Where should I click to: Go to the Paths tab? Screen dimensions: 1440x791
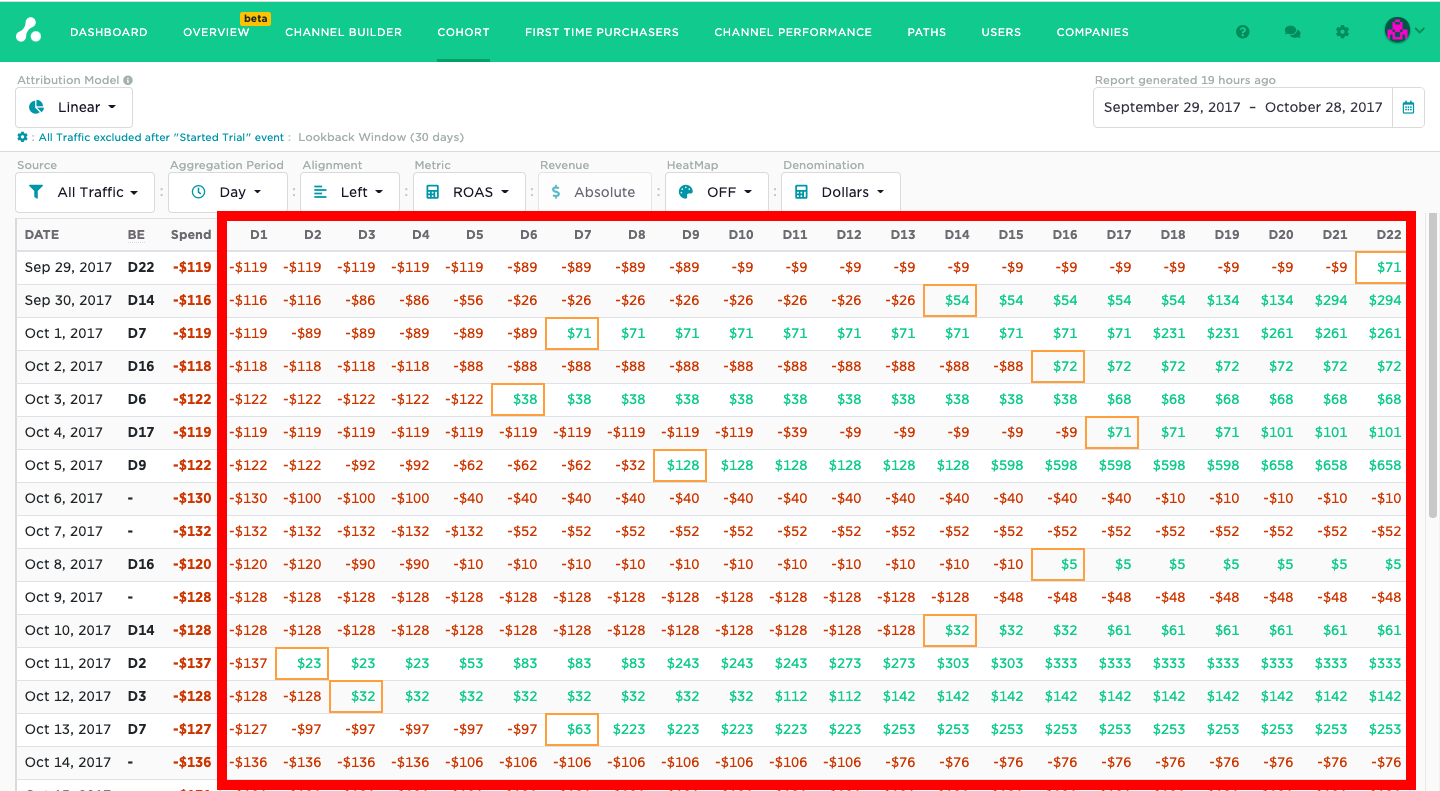[927, 32]
